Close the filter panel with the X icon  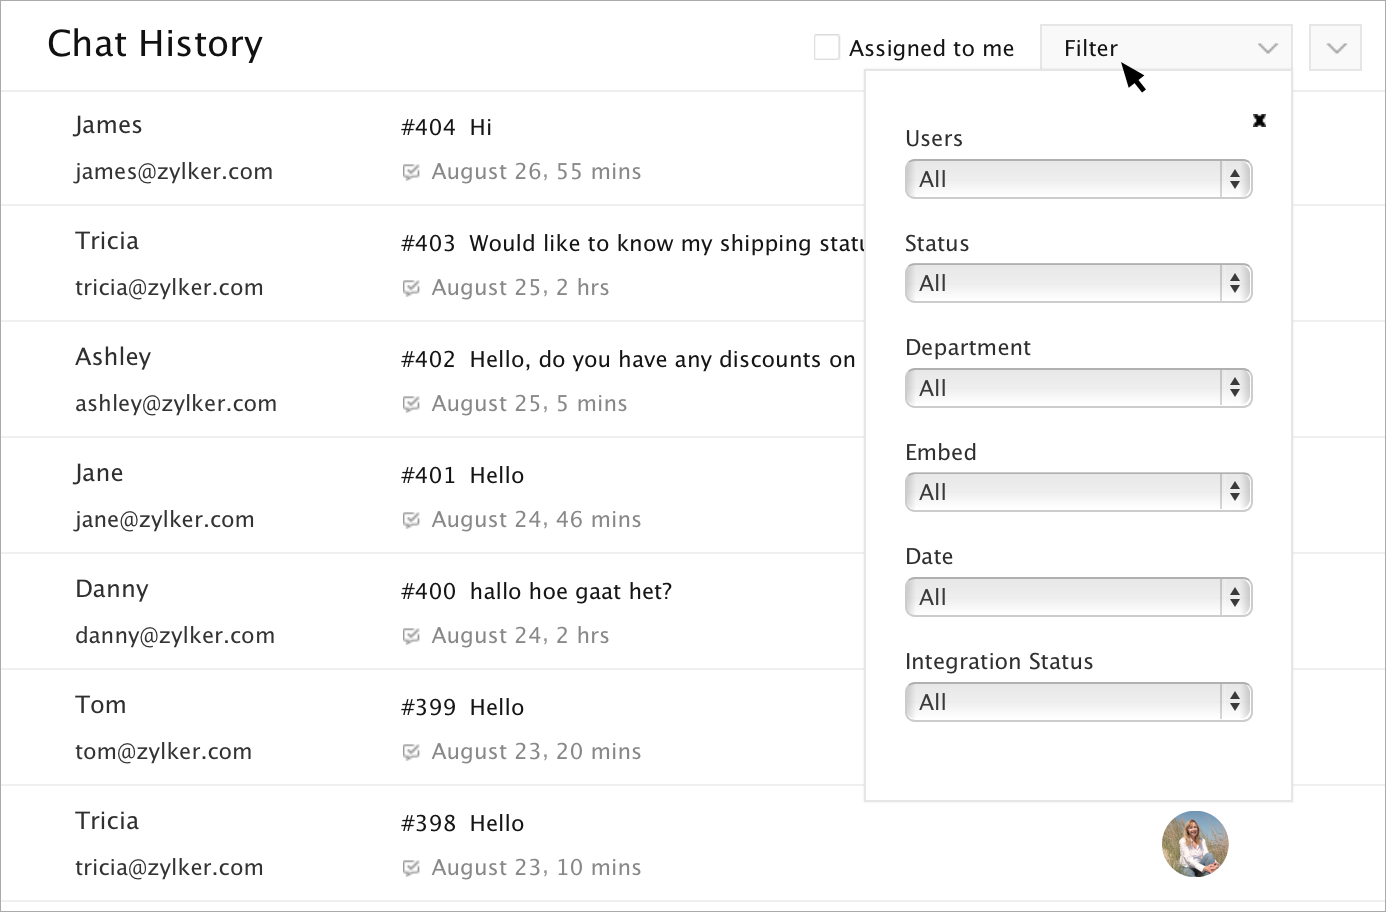point(1259,121)
